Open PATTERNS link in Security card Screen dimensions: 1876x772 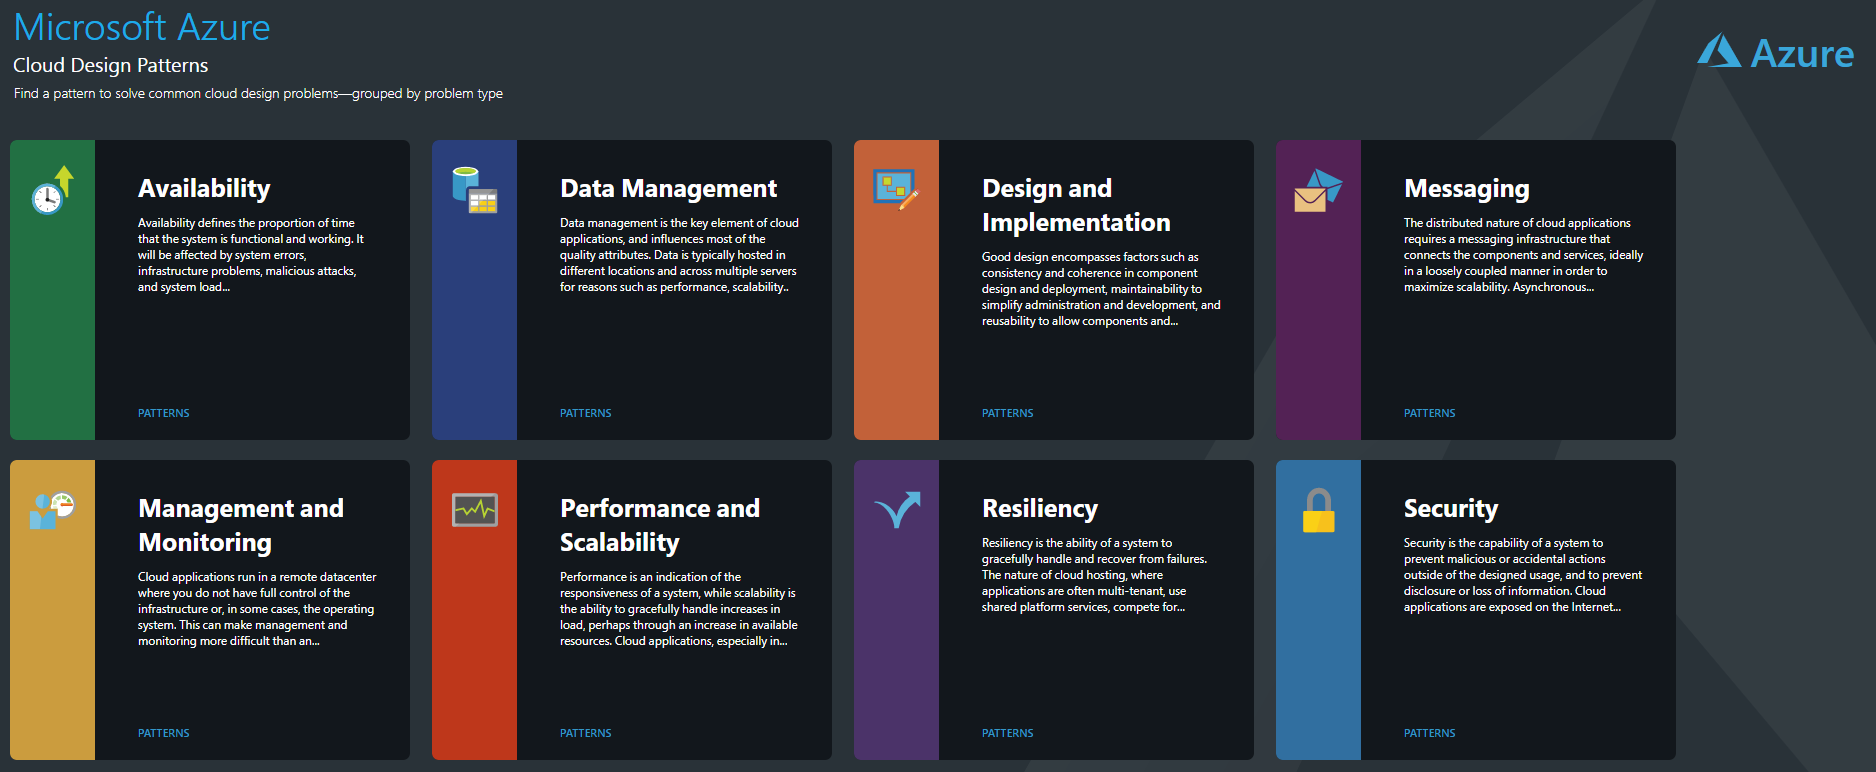coord(1430,733)
